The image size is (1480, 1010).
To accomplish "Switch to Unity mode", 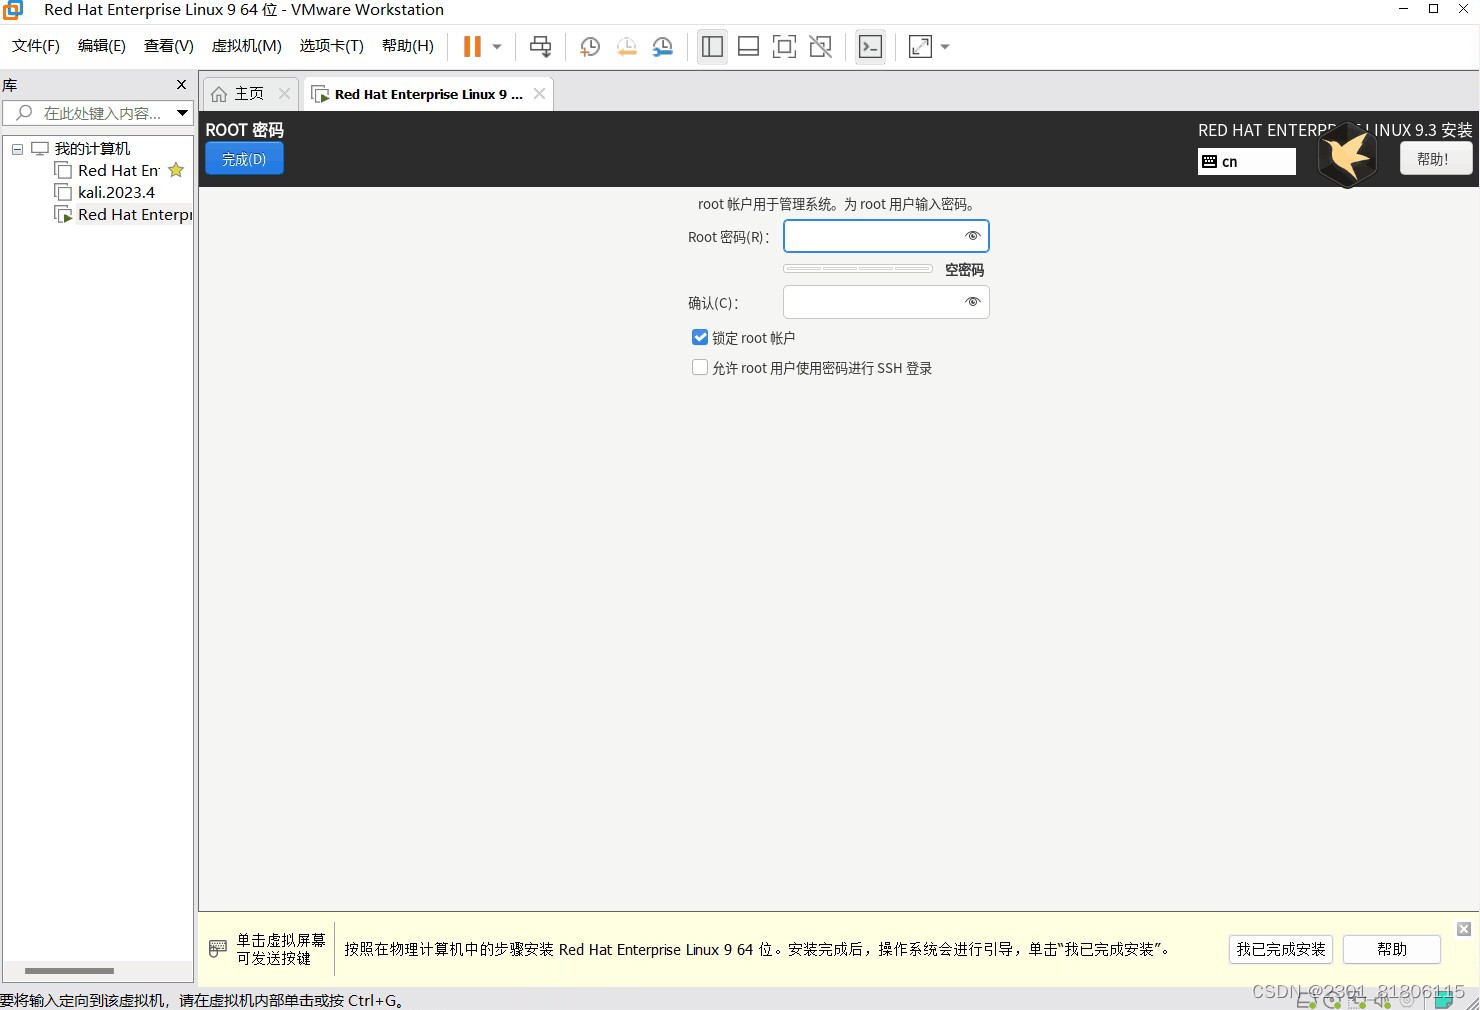I will pyautogui.click(x=820, y=46).
